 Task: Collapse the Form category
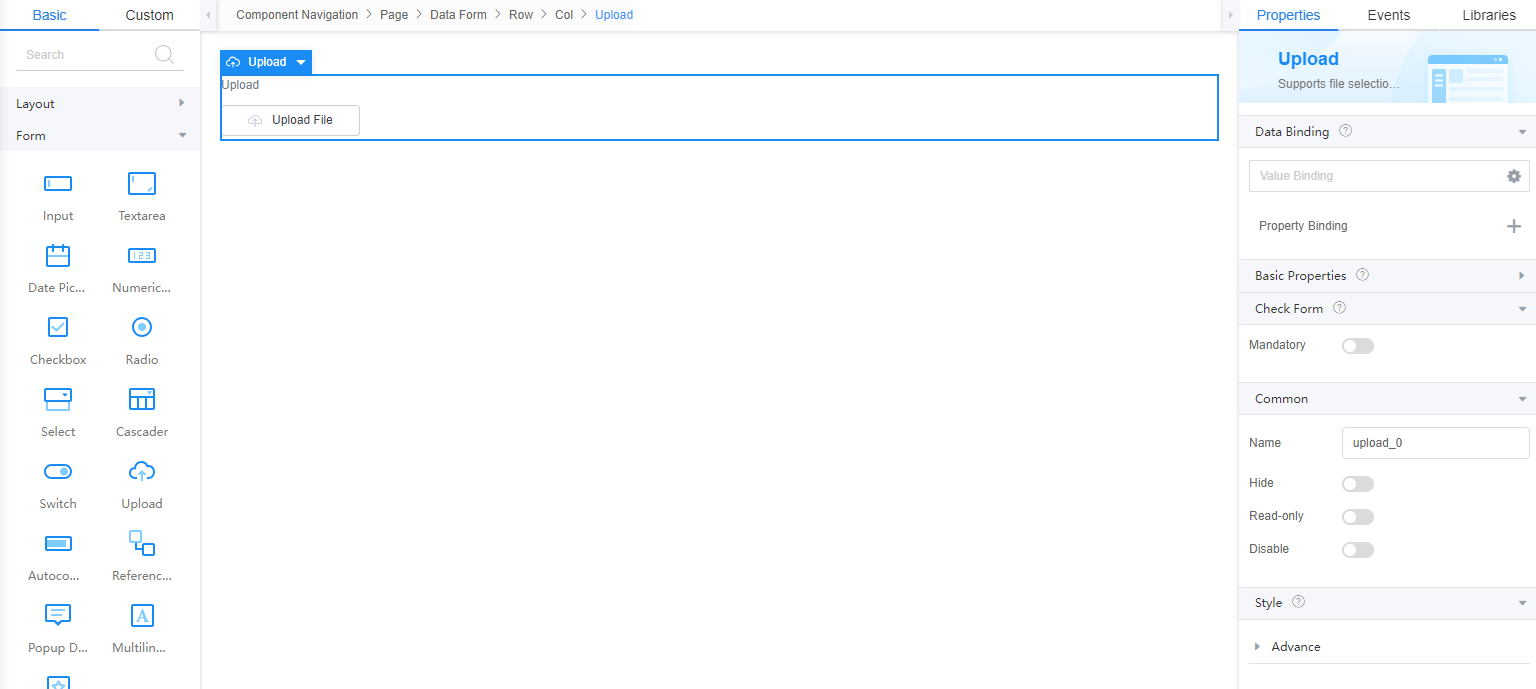182,135
